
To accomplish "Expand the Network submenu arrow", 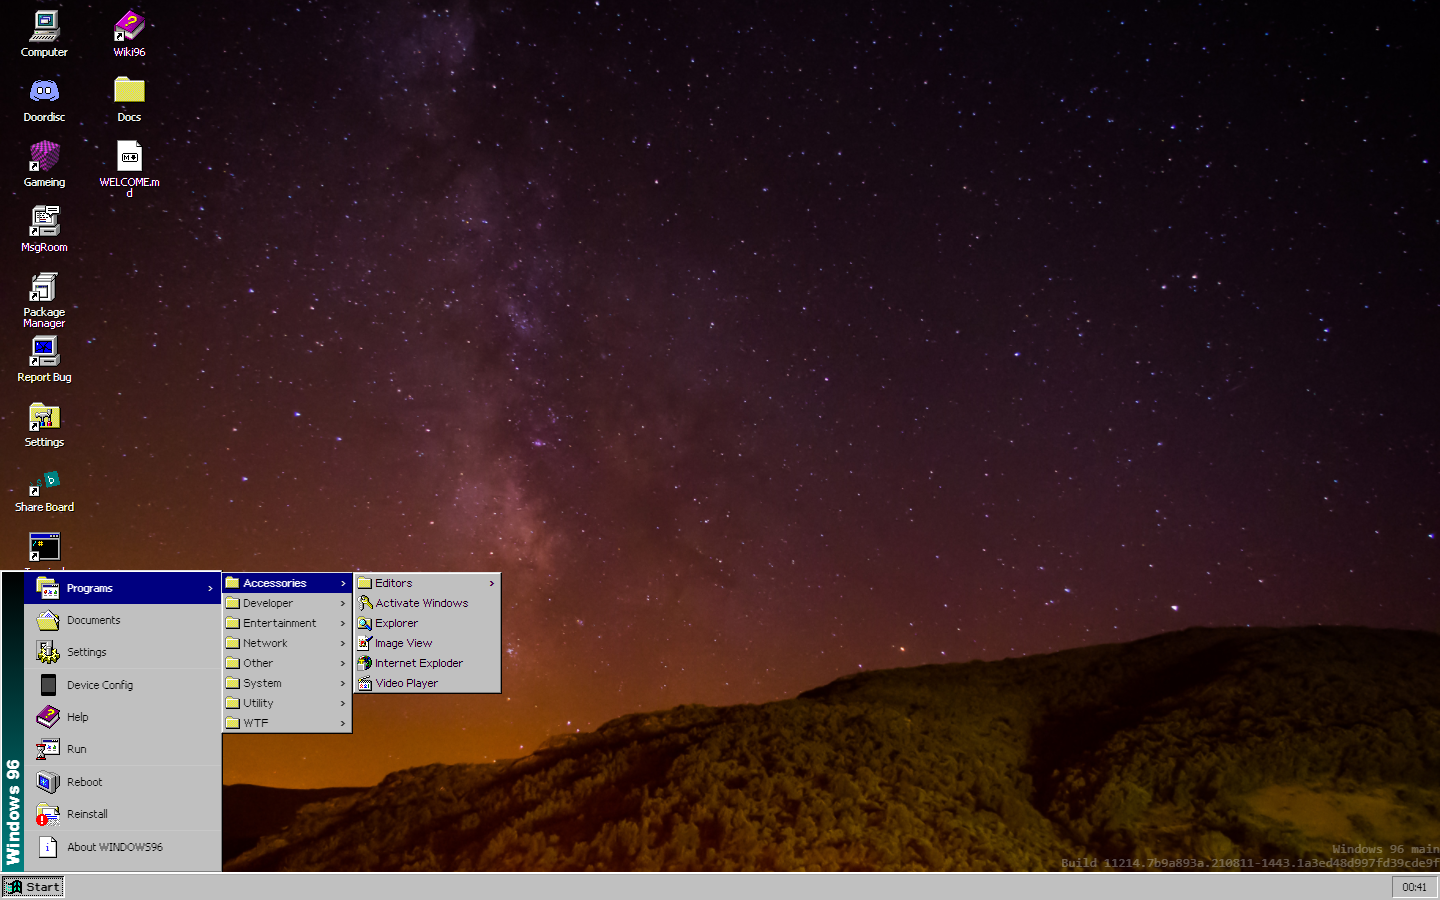I will pos(343,643).
